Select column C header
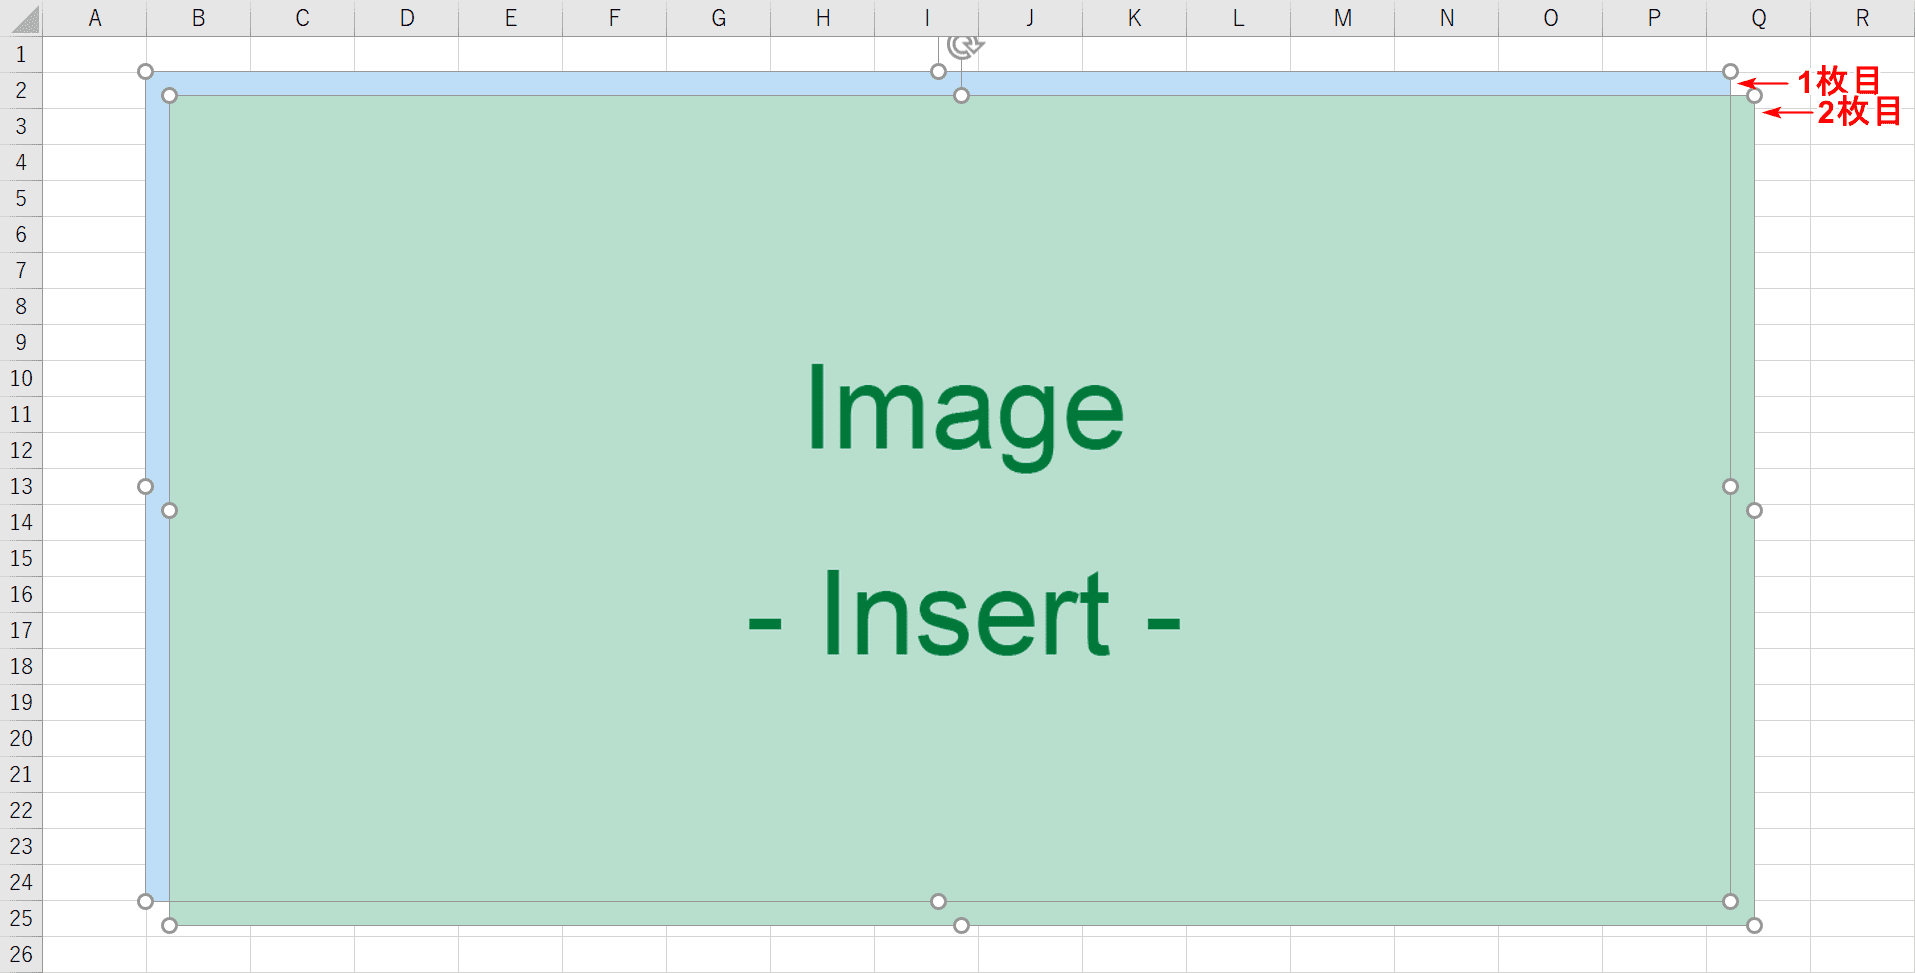1915x973 pixels. coord(303,18)
